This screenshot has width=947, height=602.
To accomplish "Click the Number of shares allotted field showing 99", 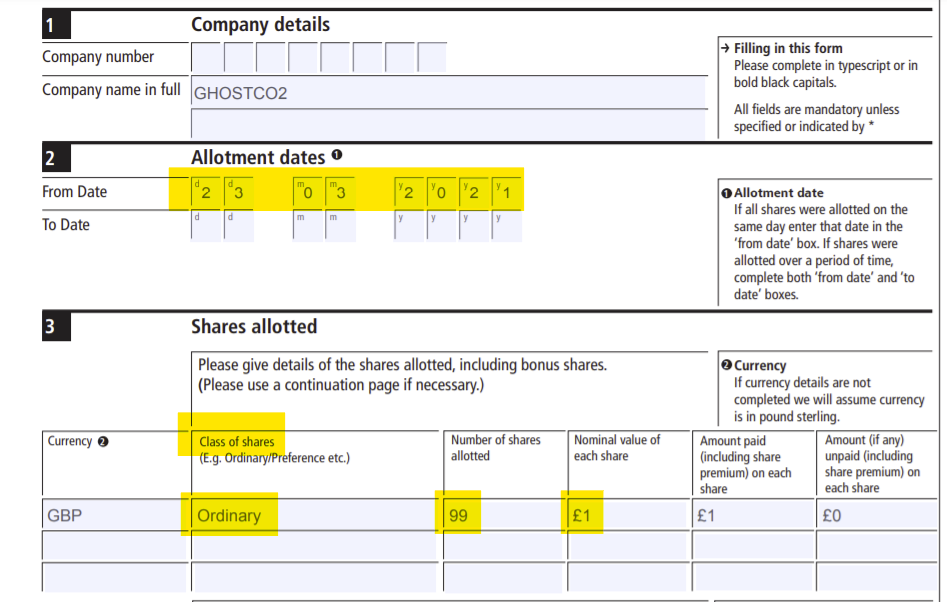I will 503,516.
